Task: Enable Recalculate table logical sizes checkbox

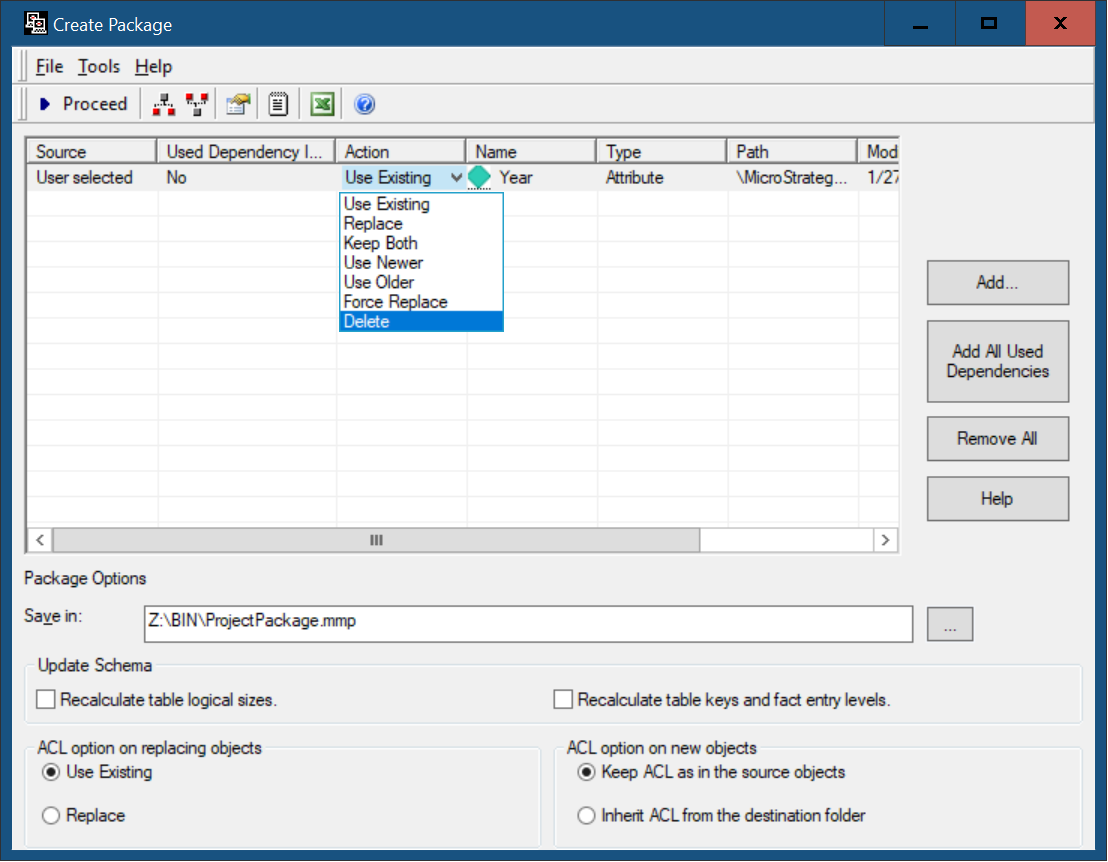Action: click(46, 700)
